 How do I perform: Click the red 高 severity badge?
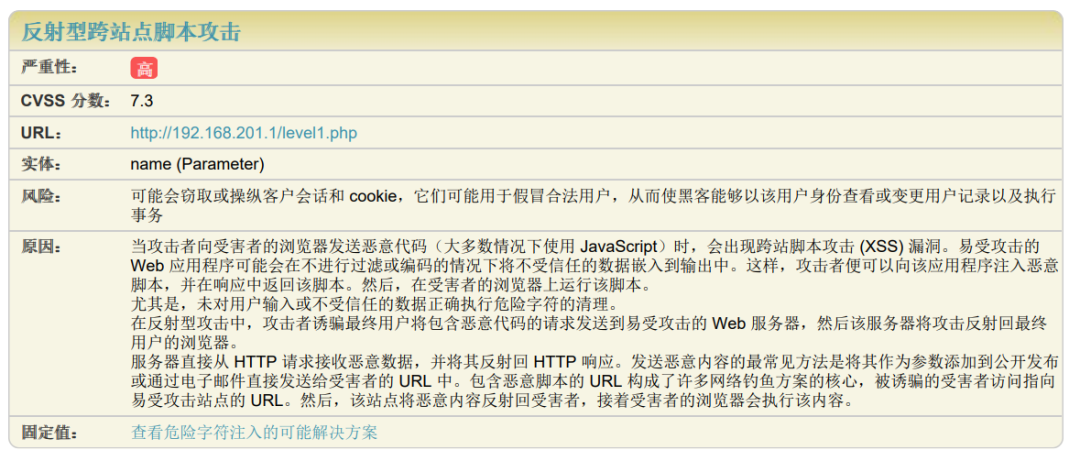pyautogui.click(x=144, y=68)
